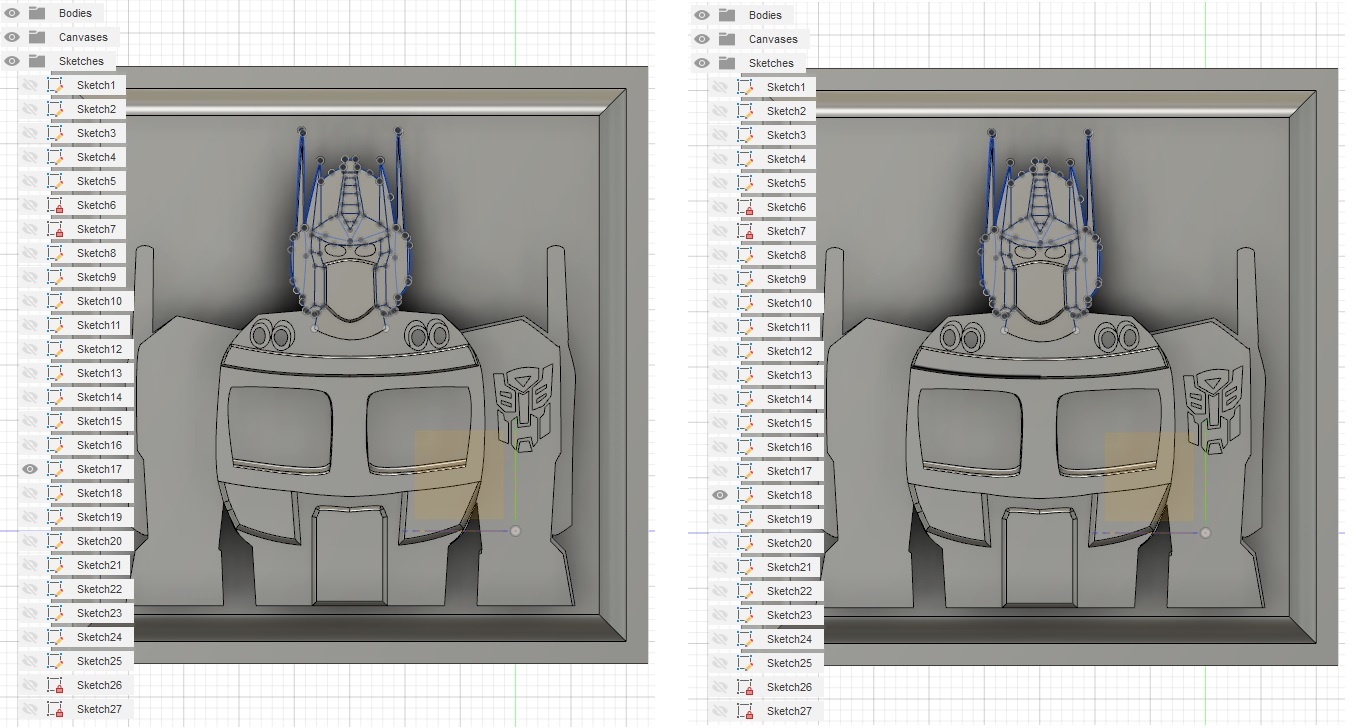Click Canvases folder icon in right browser

point(727,39)
